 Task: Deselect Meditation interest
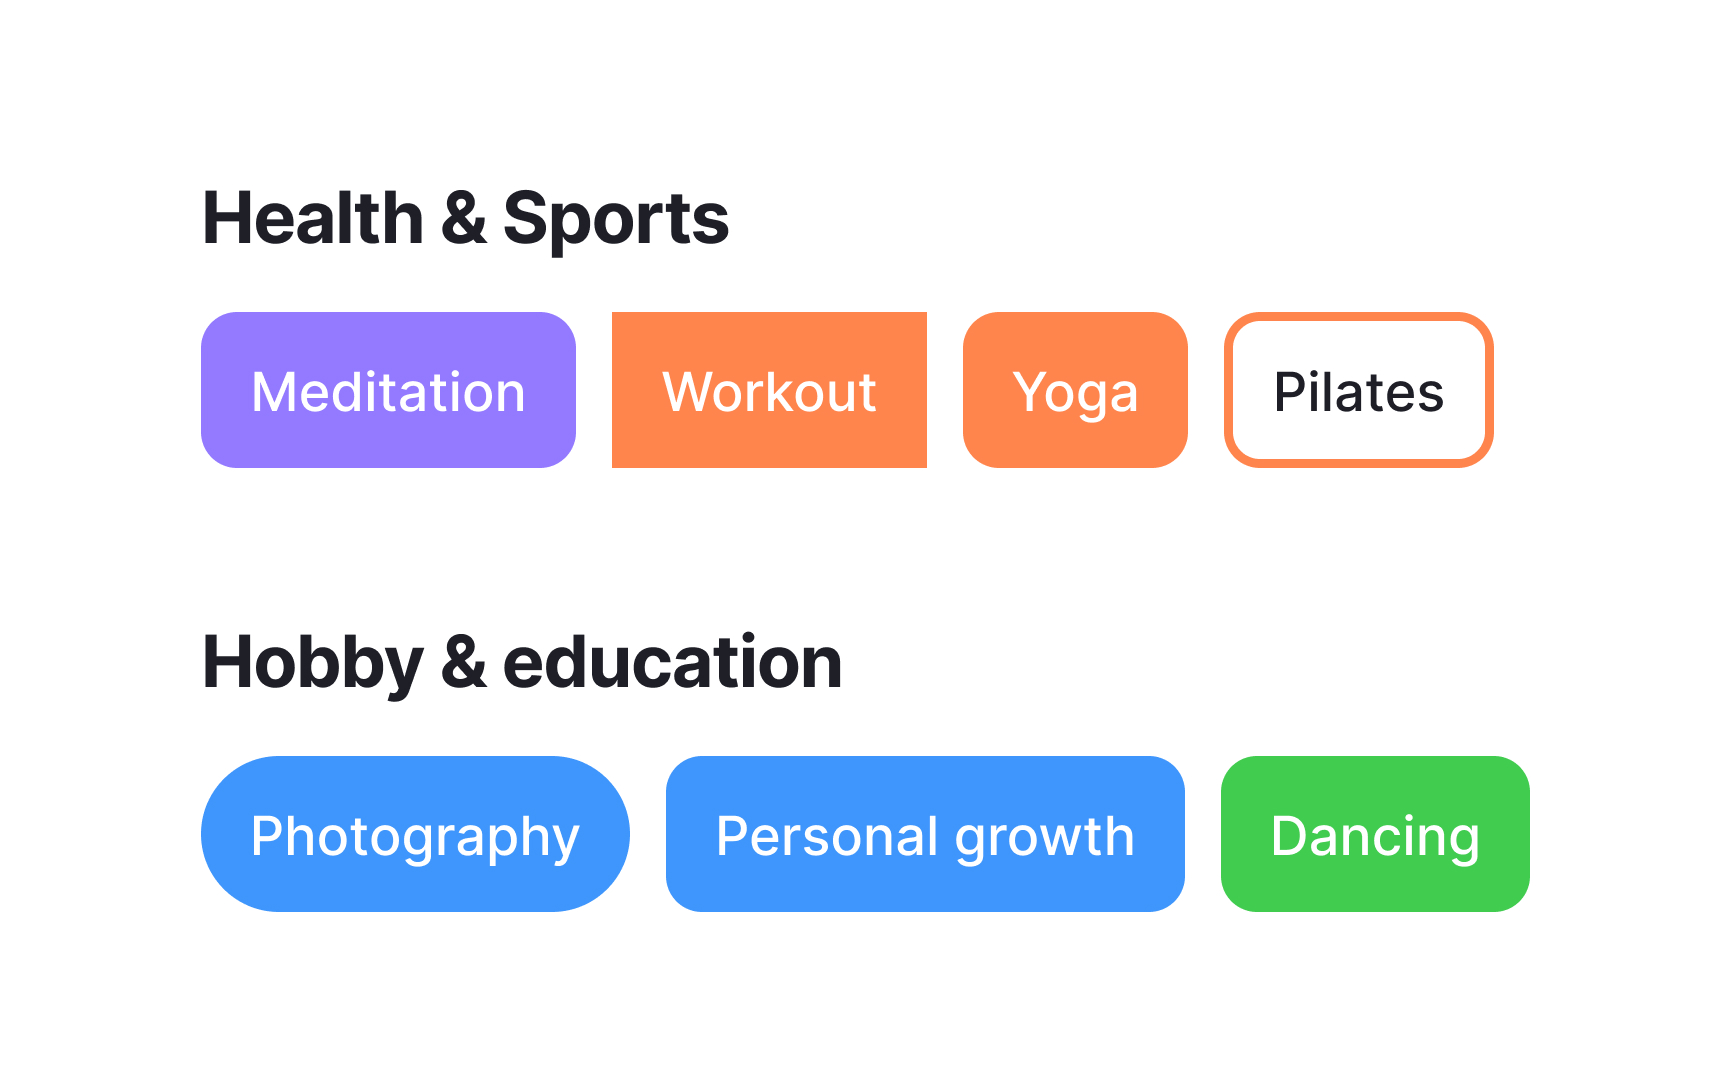388,390
